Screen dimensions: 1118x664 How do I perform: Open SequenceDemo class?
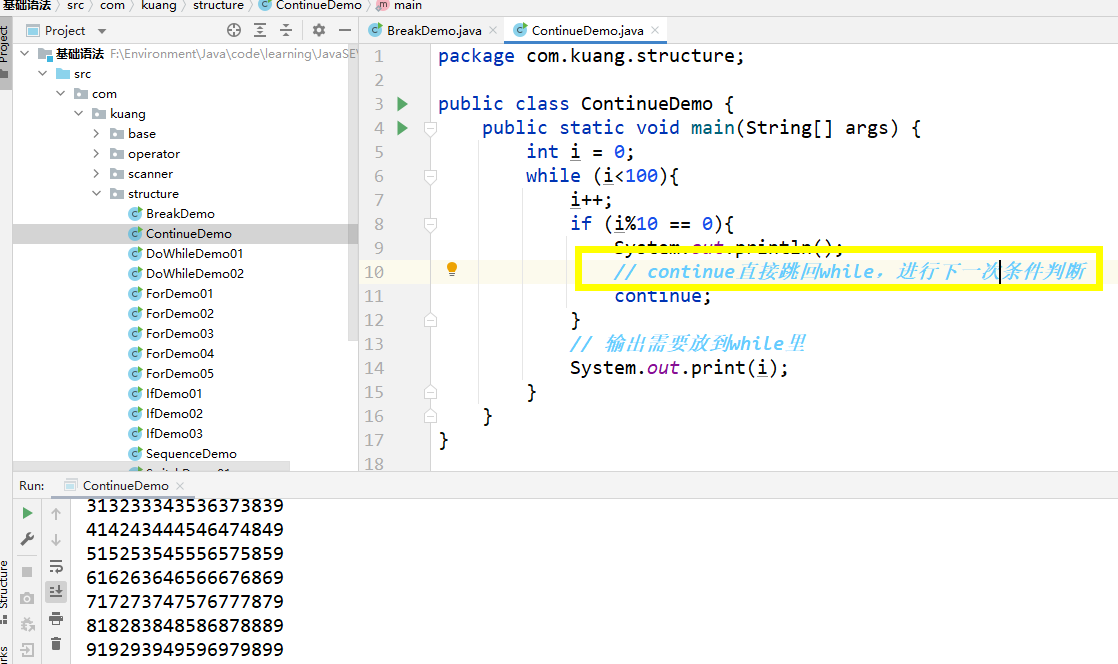click(x=190, y=453)
